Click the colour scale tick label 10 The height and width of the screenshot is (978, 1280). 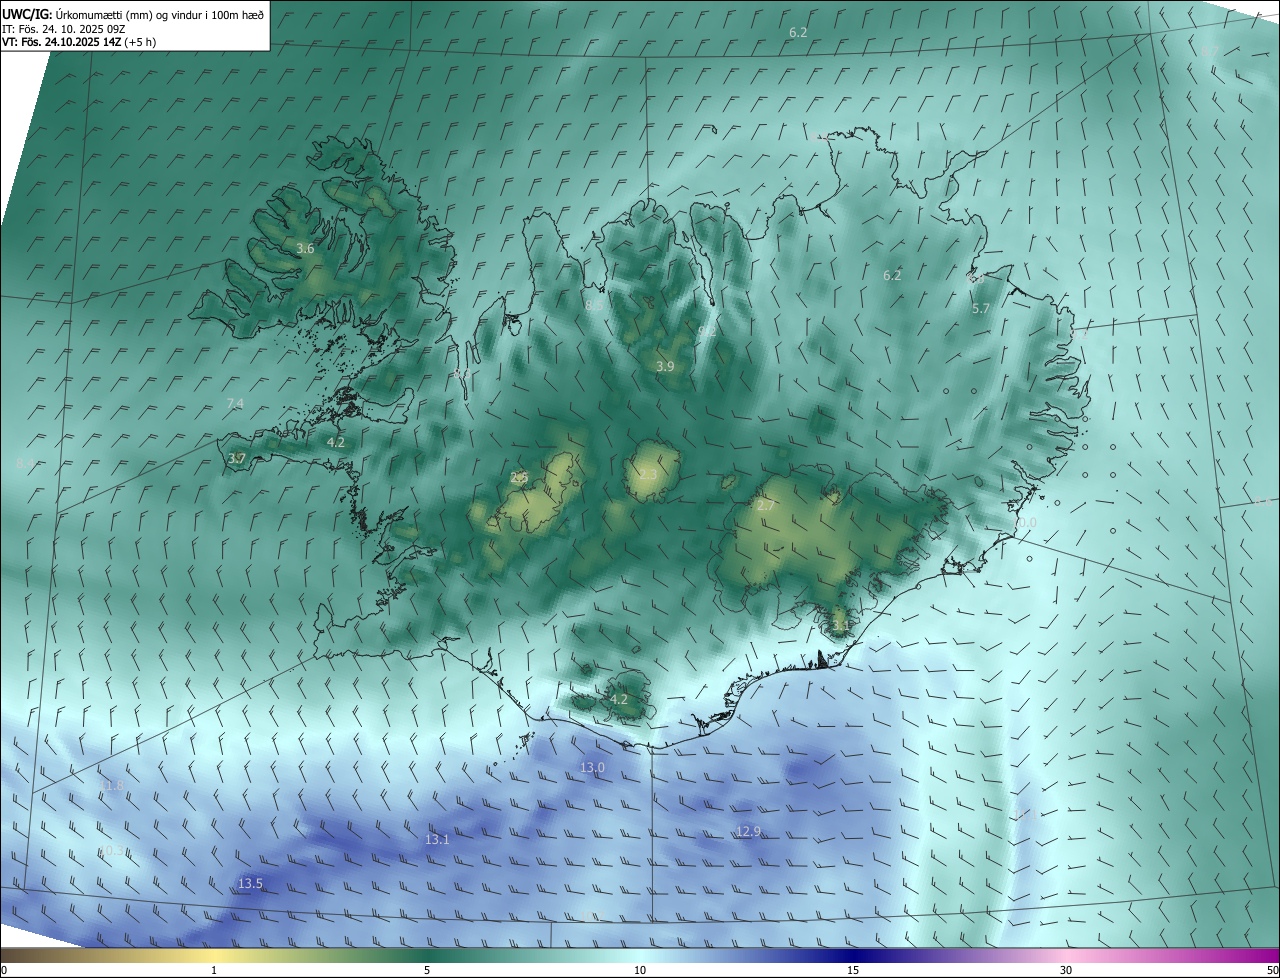tap(640, 970)
